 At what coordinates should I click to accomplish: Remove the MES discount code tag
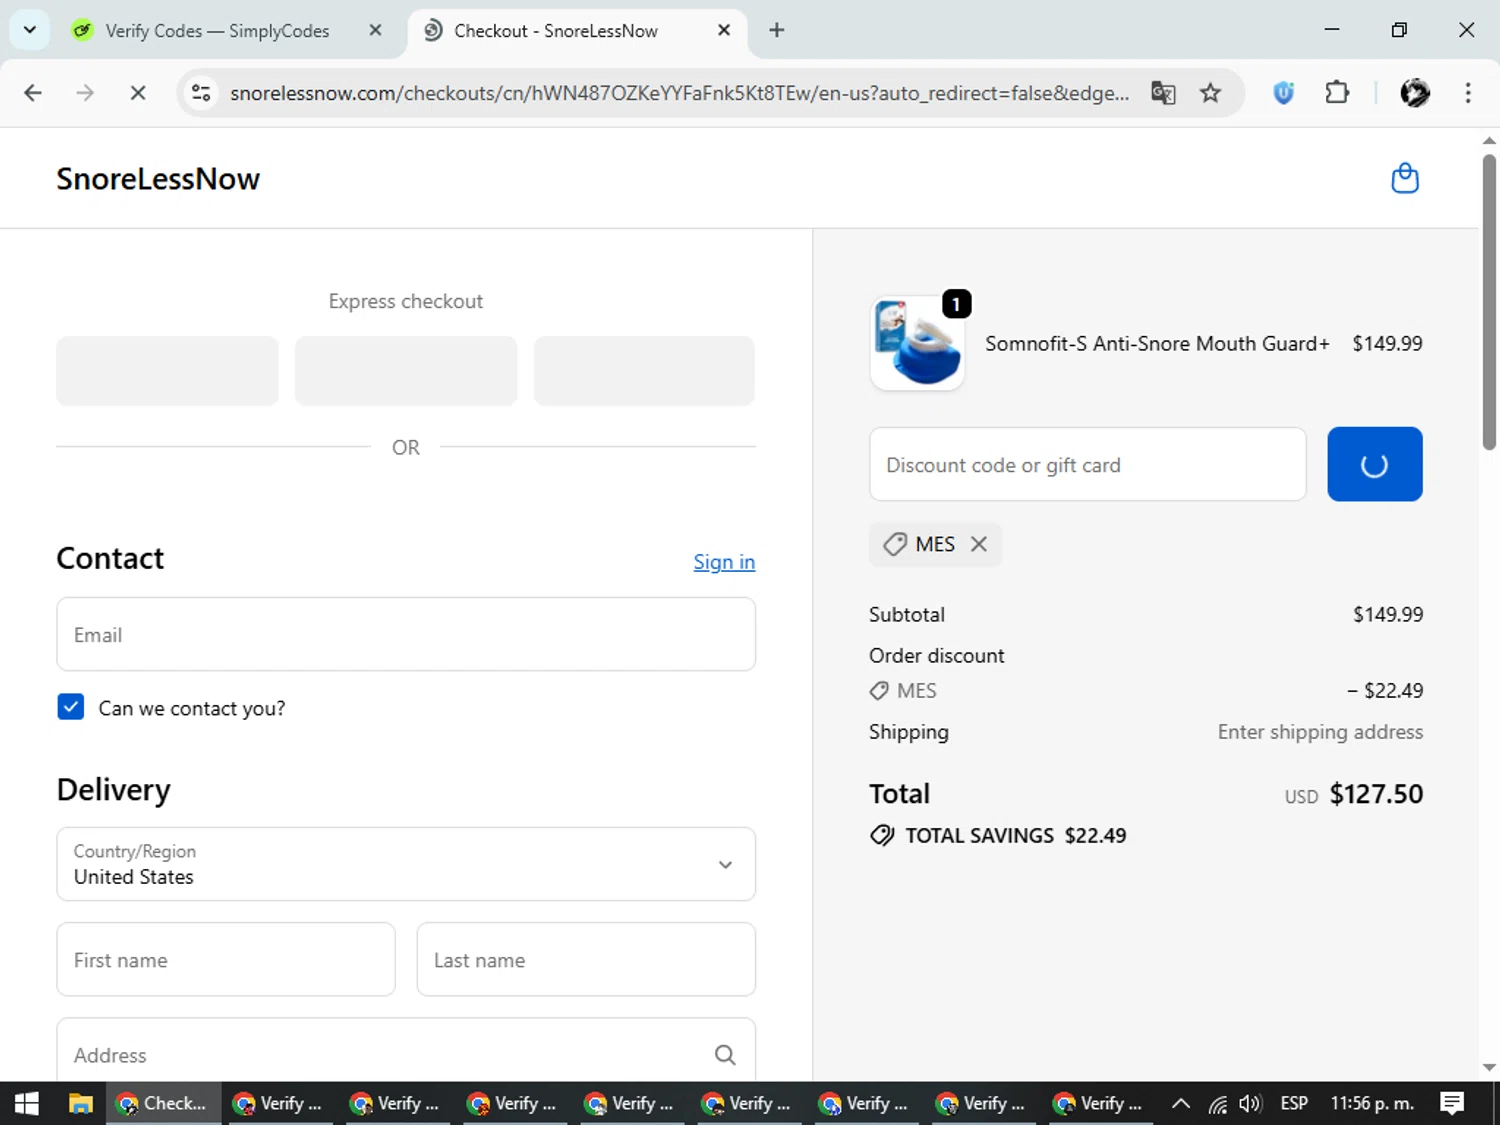pyautogui.click(x=979, y=544)
